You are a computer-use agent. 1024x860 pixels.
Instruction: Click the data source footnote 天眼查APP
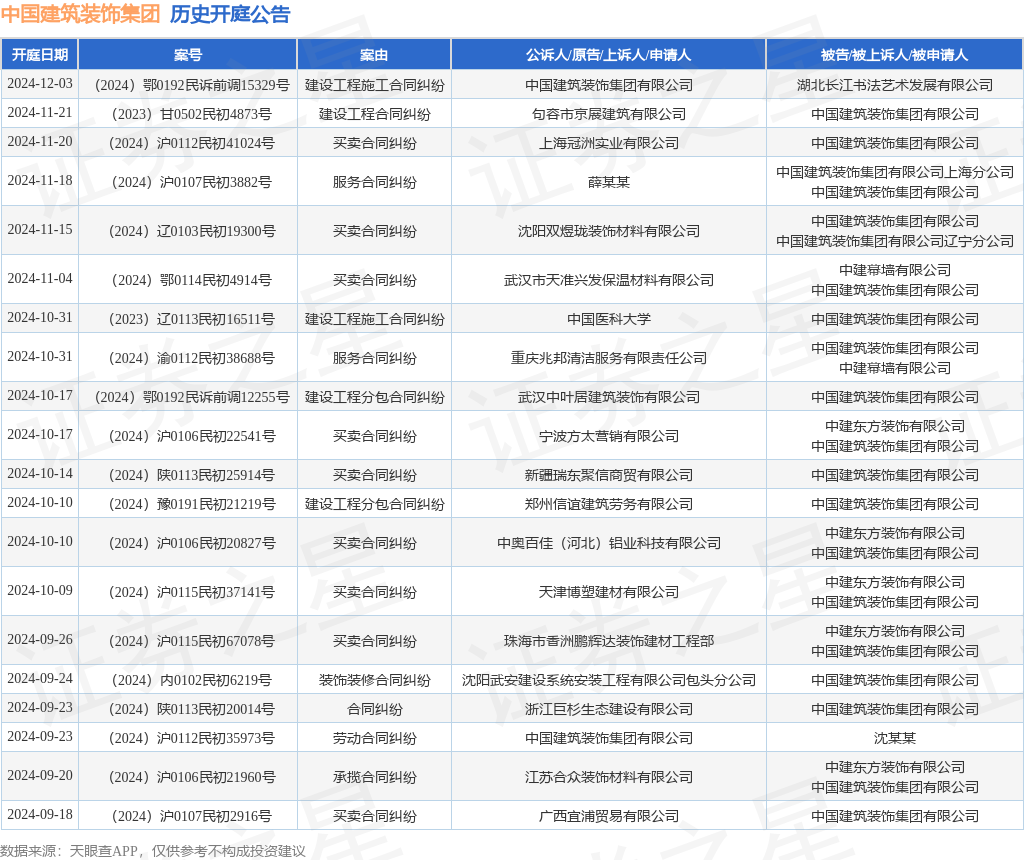104,852
